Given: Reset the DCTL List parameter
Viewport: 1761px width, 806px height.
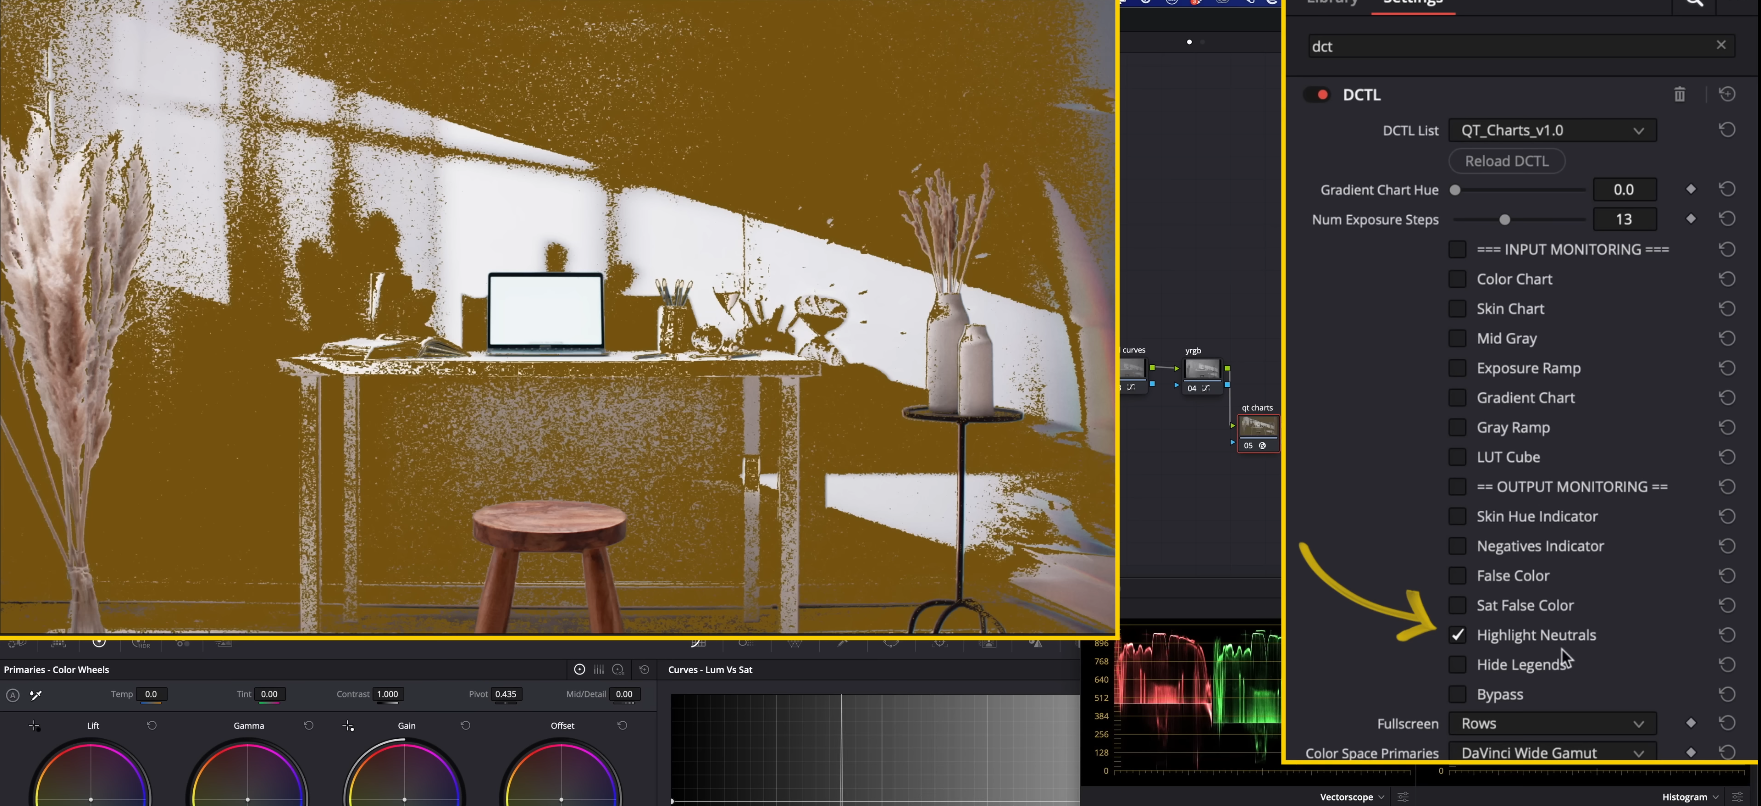Looking at the screenshot, I should point(1727,130).
